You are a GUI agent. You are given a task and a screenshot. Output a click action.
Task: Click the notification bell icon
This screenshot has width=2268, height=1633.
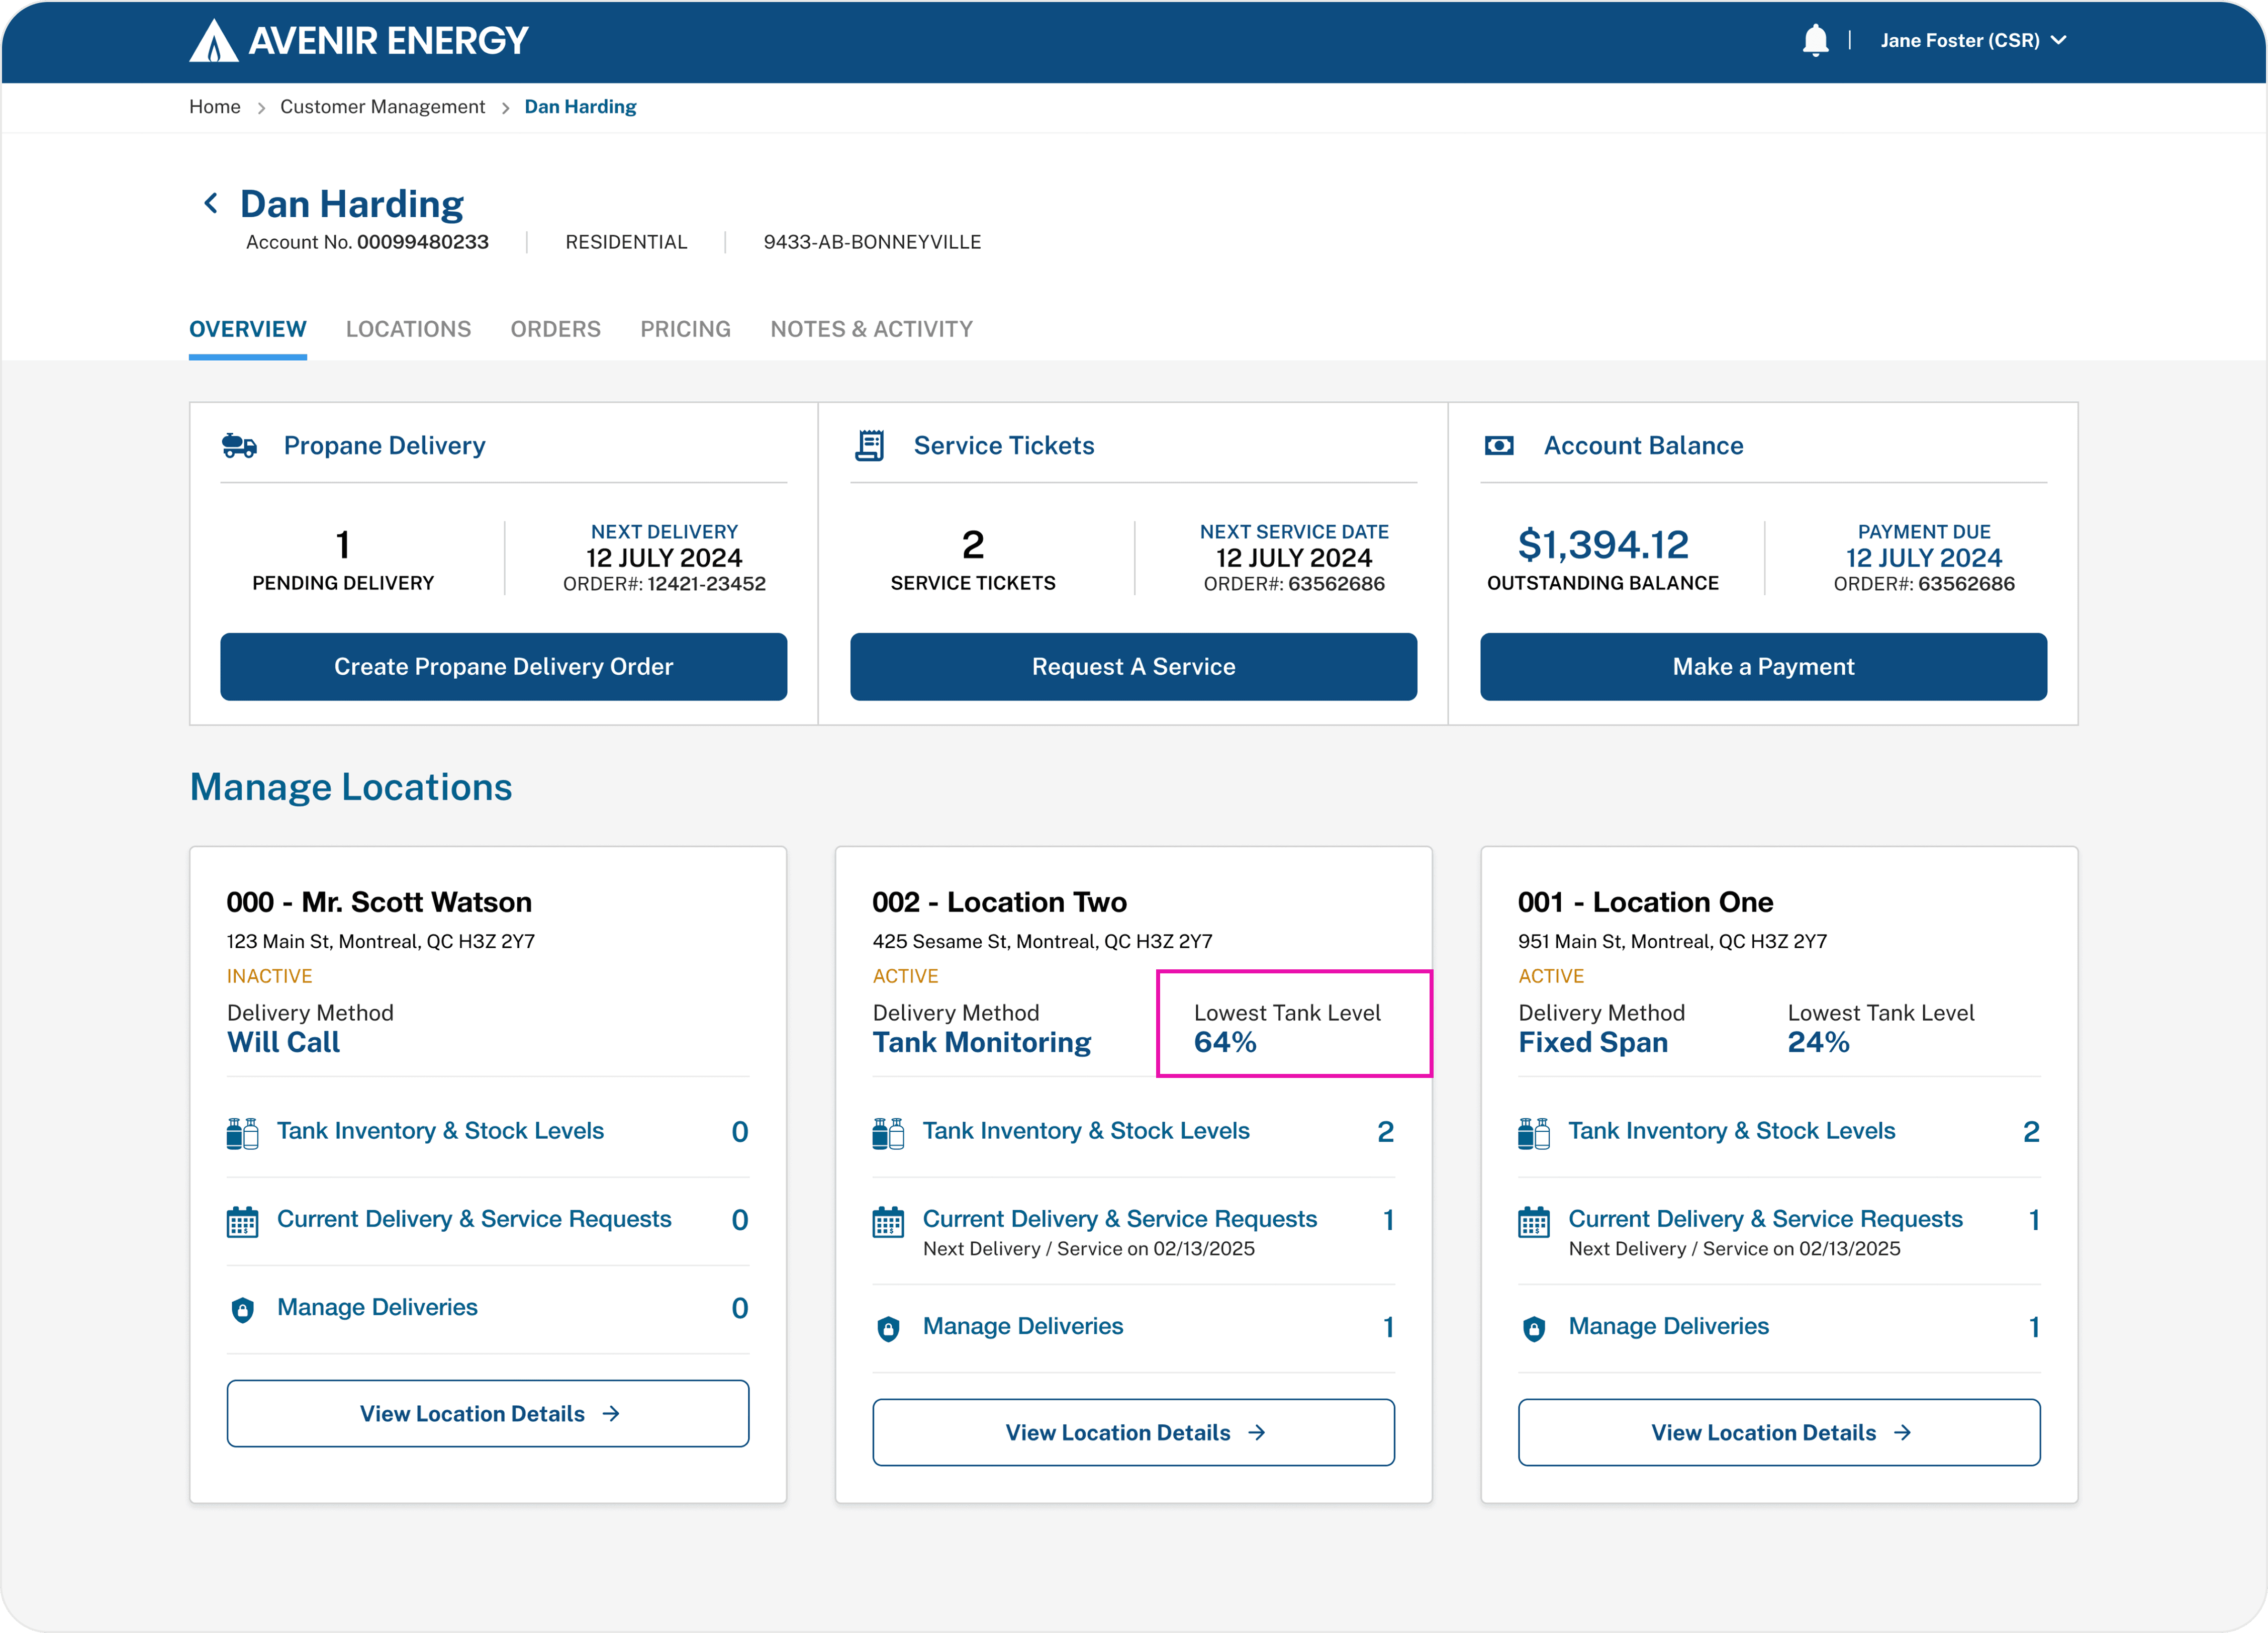1815,41
